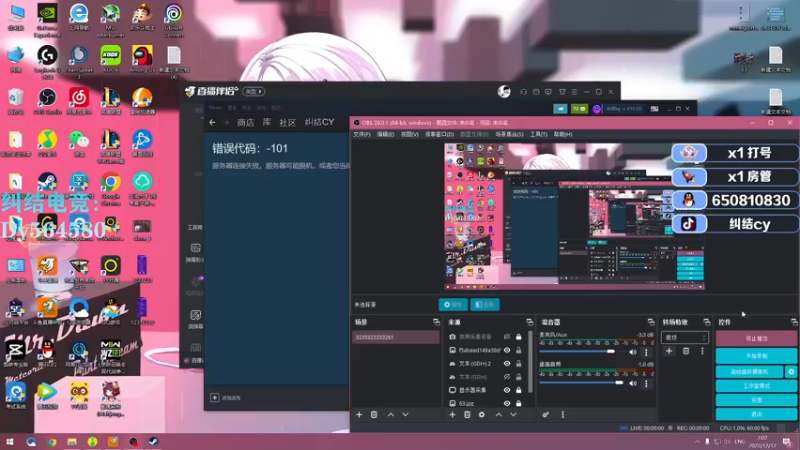Viewport: 800px width, 450px height.
Task: Click 滤镜 filters button above Scenes
Action: pyautogui.click(x=485, y=305)
